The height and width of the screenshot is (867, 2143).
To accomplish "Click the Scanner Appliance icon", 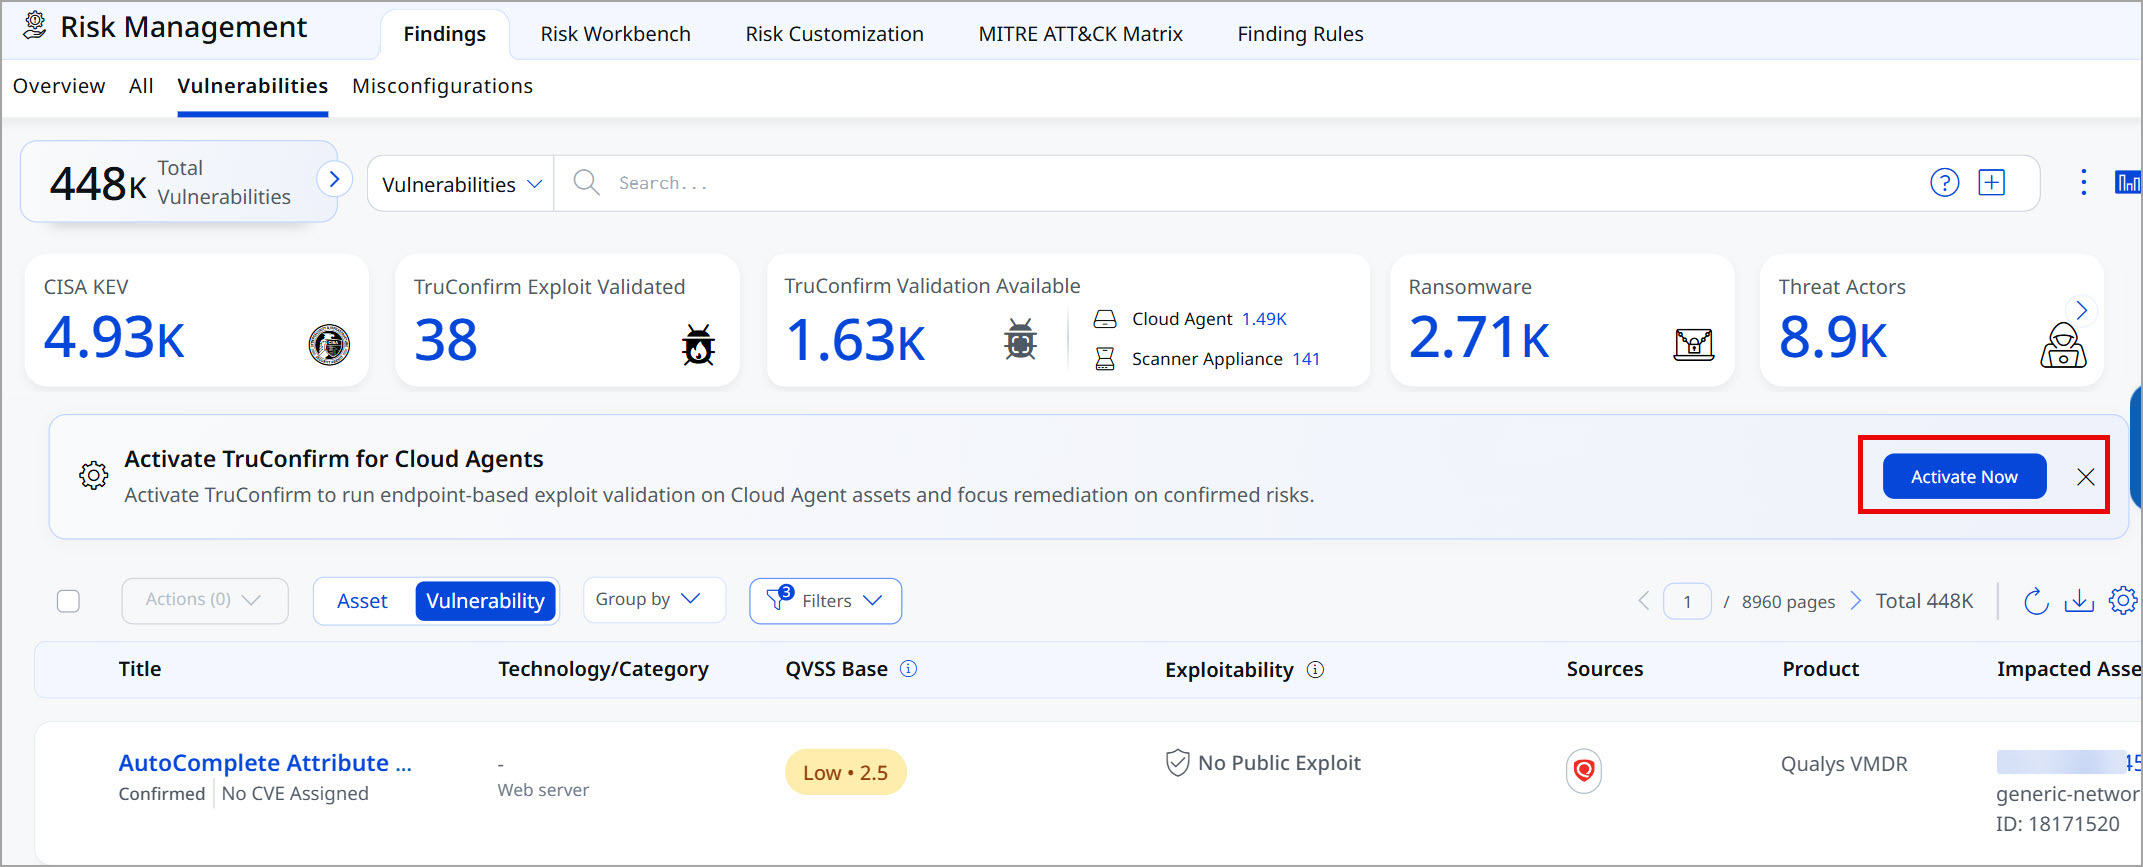I will point(1104,359).
